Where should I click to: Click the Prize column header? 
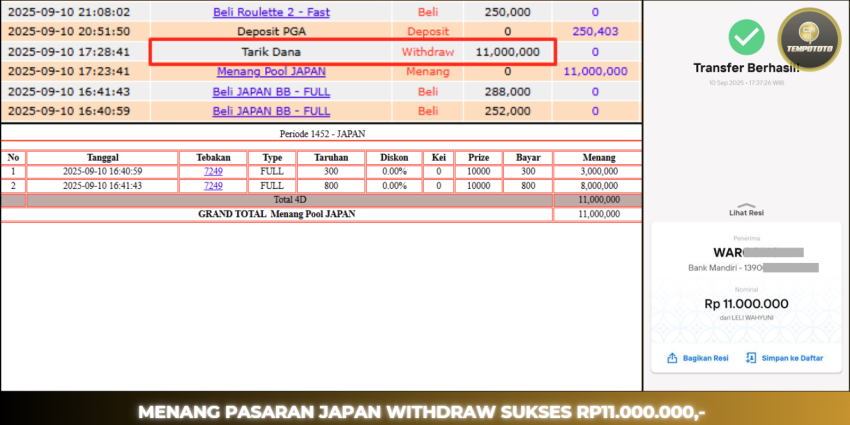[479, 158]
